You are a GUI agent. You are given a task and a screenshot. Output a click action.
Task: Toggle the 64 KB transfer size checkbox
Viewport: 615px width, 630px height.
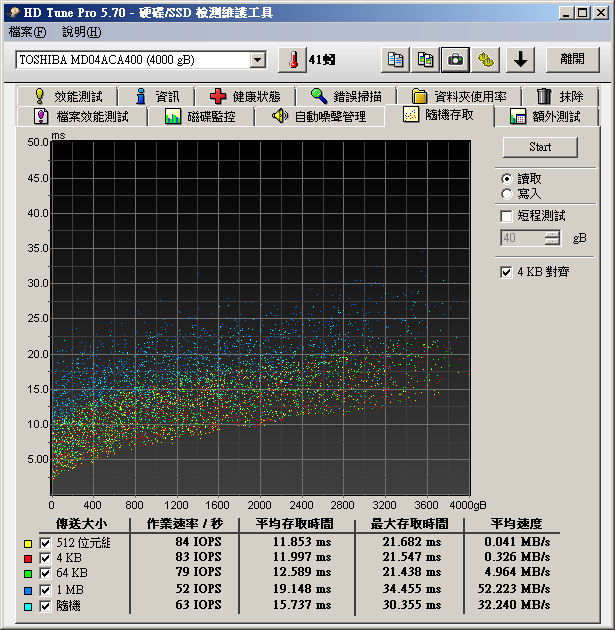tap(45, 573)
